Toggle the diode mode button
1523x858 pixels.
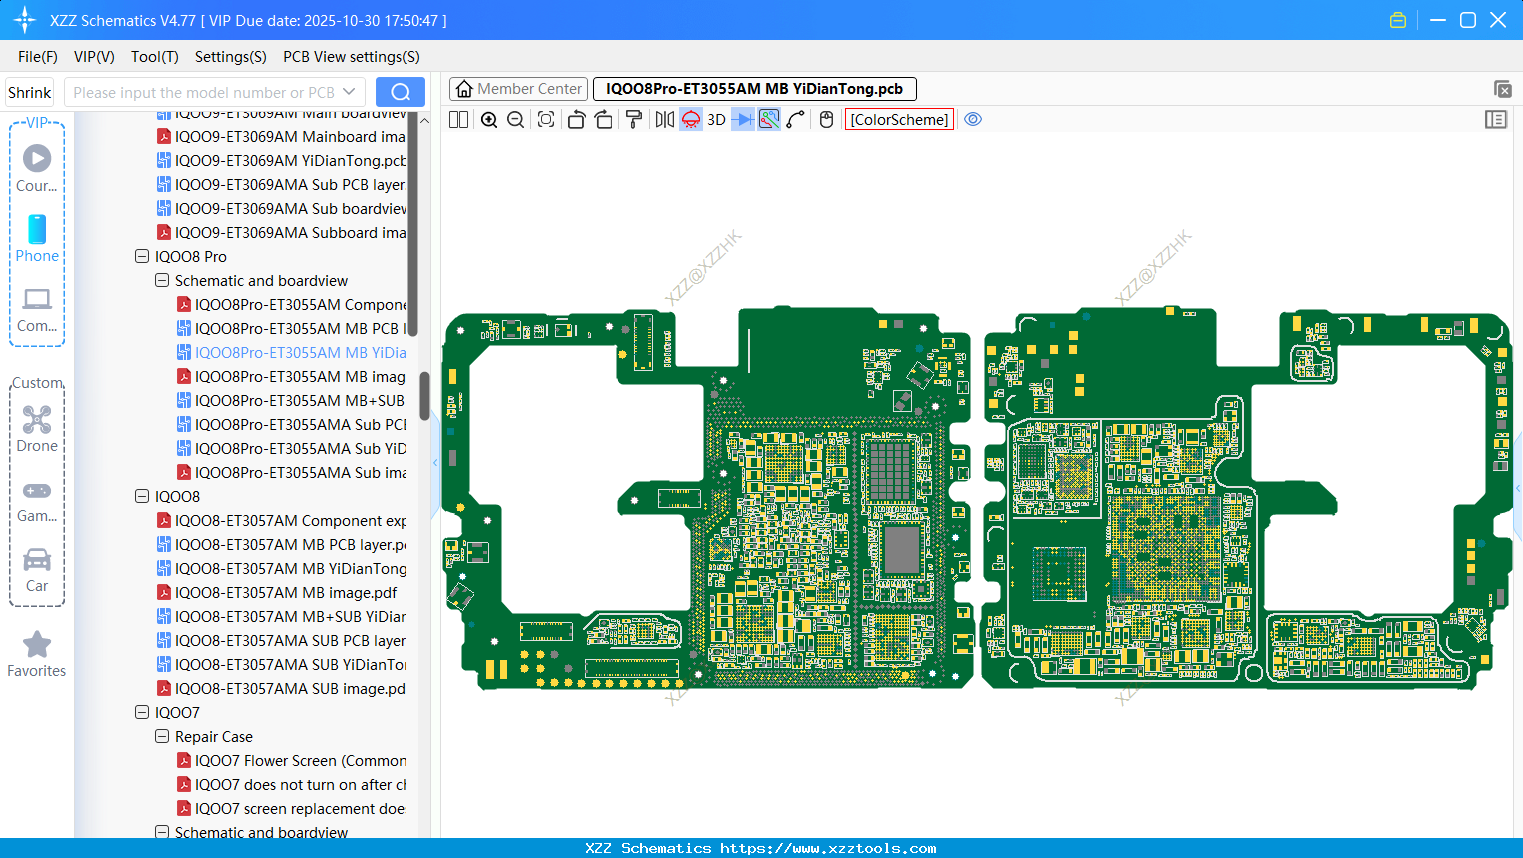click(743, 120)
